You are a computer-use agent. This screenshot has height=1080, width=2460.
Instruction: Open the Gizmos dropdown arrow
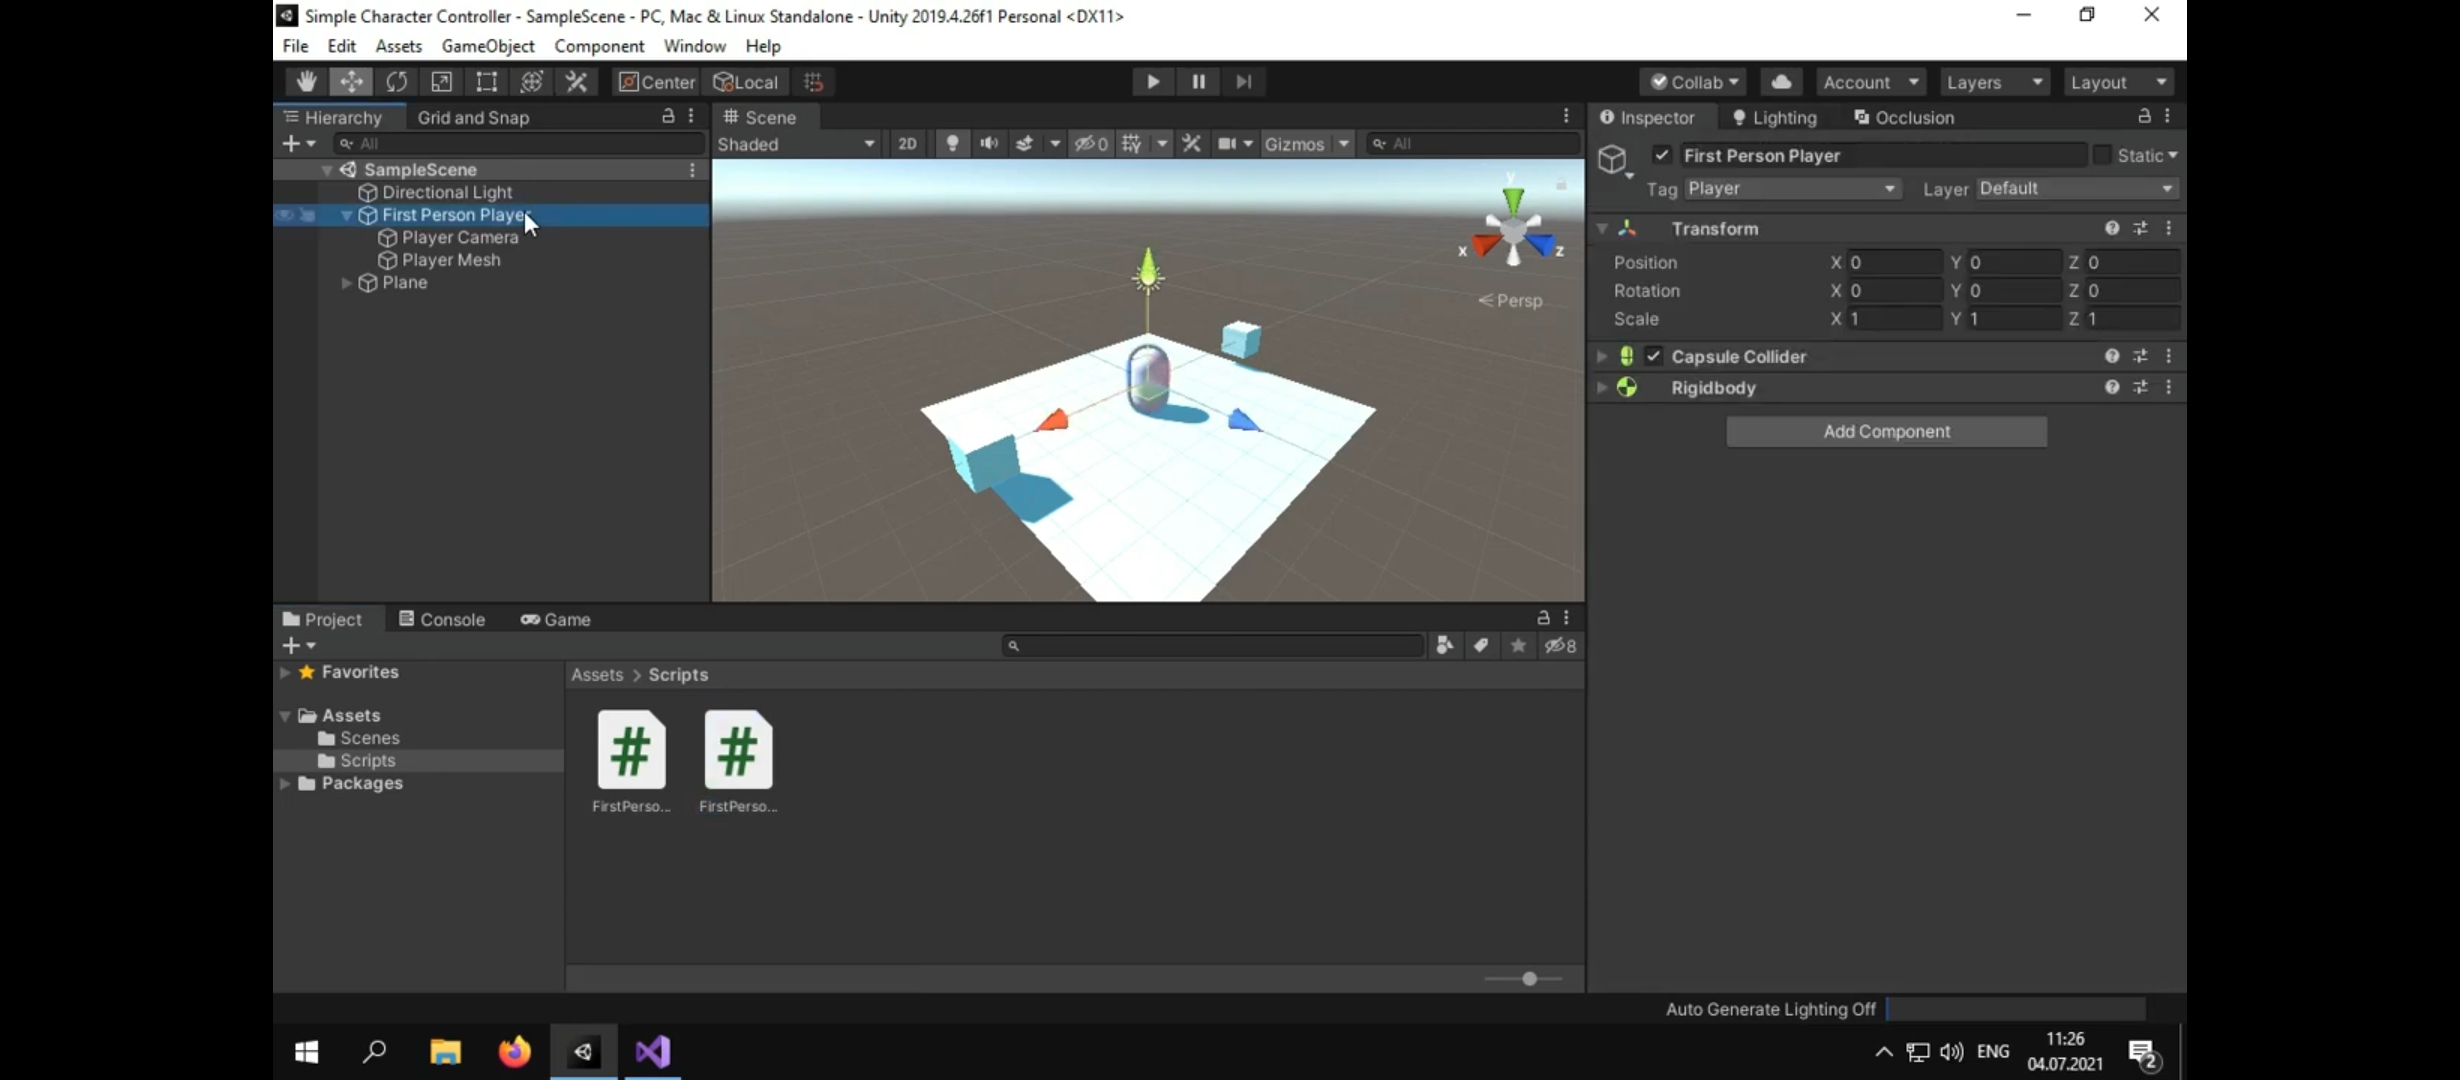pyautogui.click(x=1344, y=144)
